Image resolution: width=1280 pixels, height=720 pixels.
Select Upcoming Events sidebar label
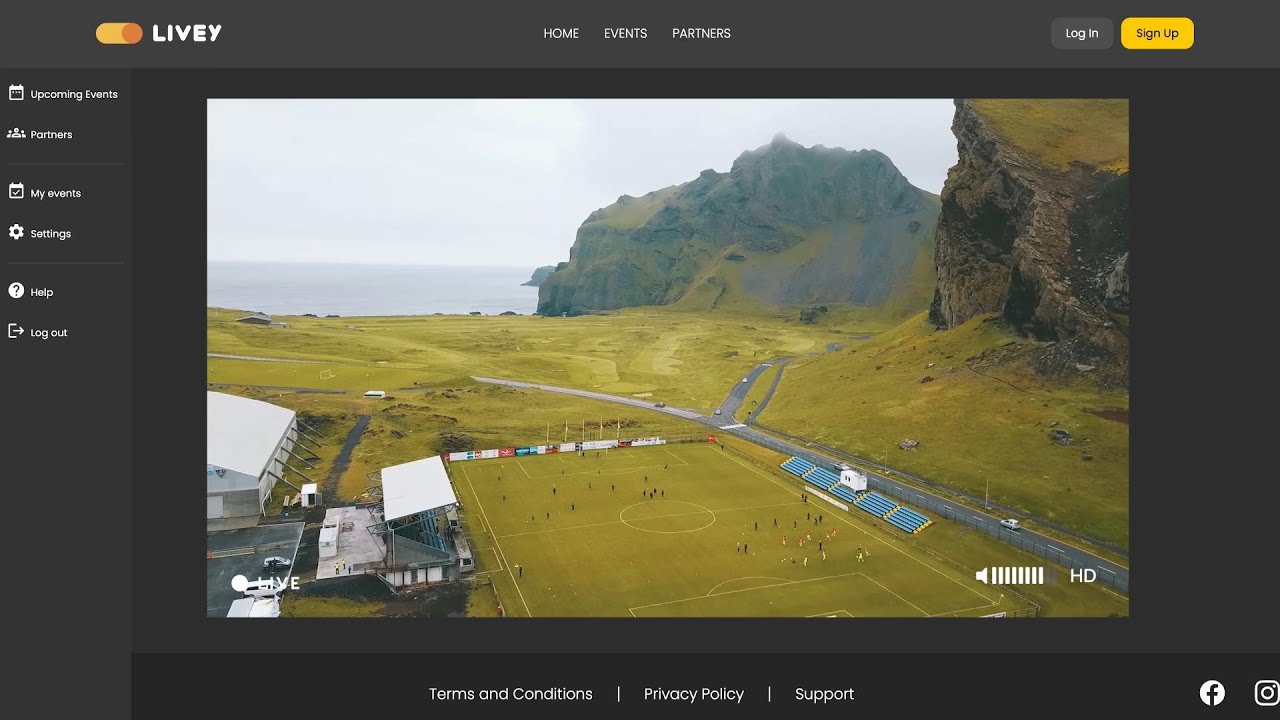[x=74, y=94]
